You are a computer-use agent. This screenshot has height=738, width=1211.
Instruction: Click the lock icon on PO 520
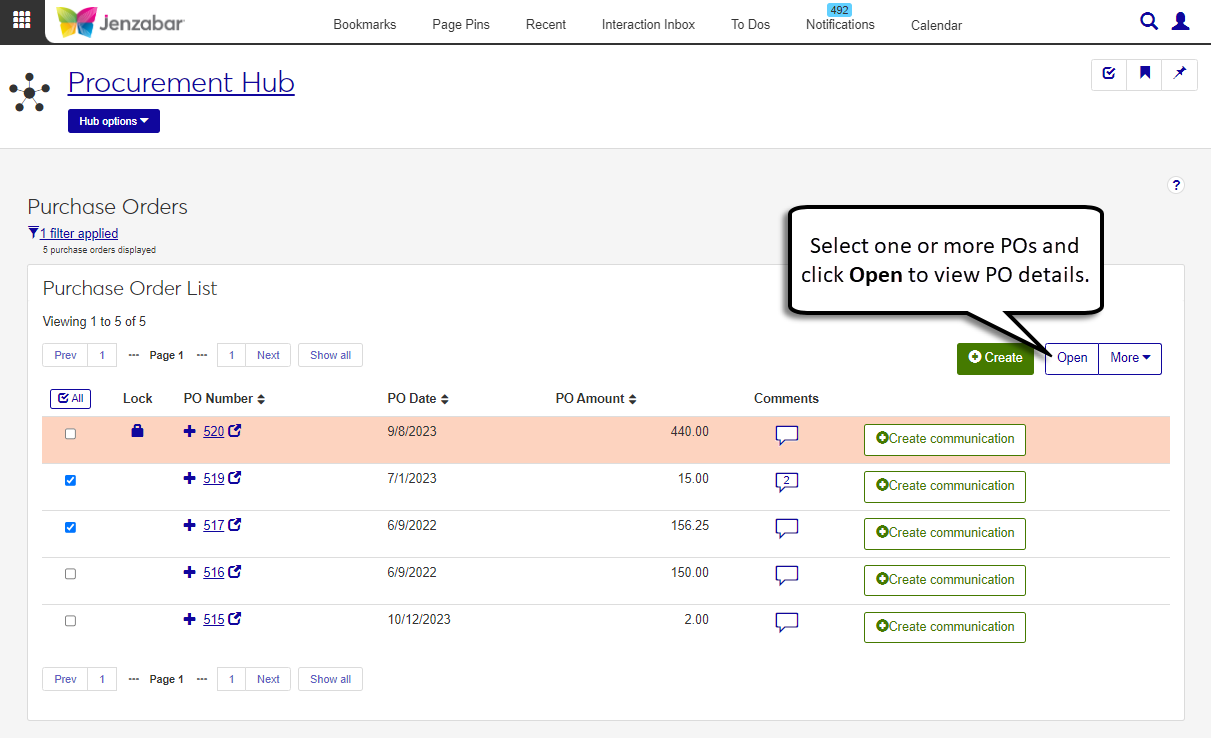point(138,431)
